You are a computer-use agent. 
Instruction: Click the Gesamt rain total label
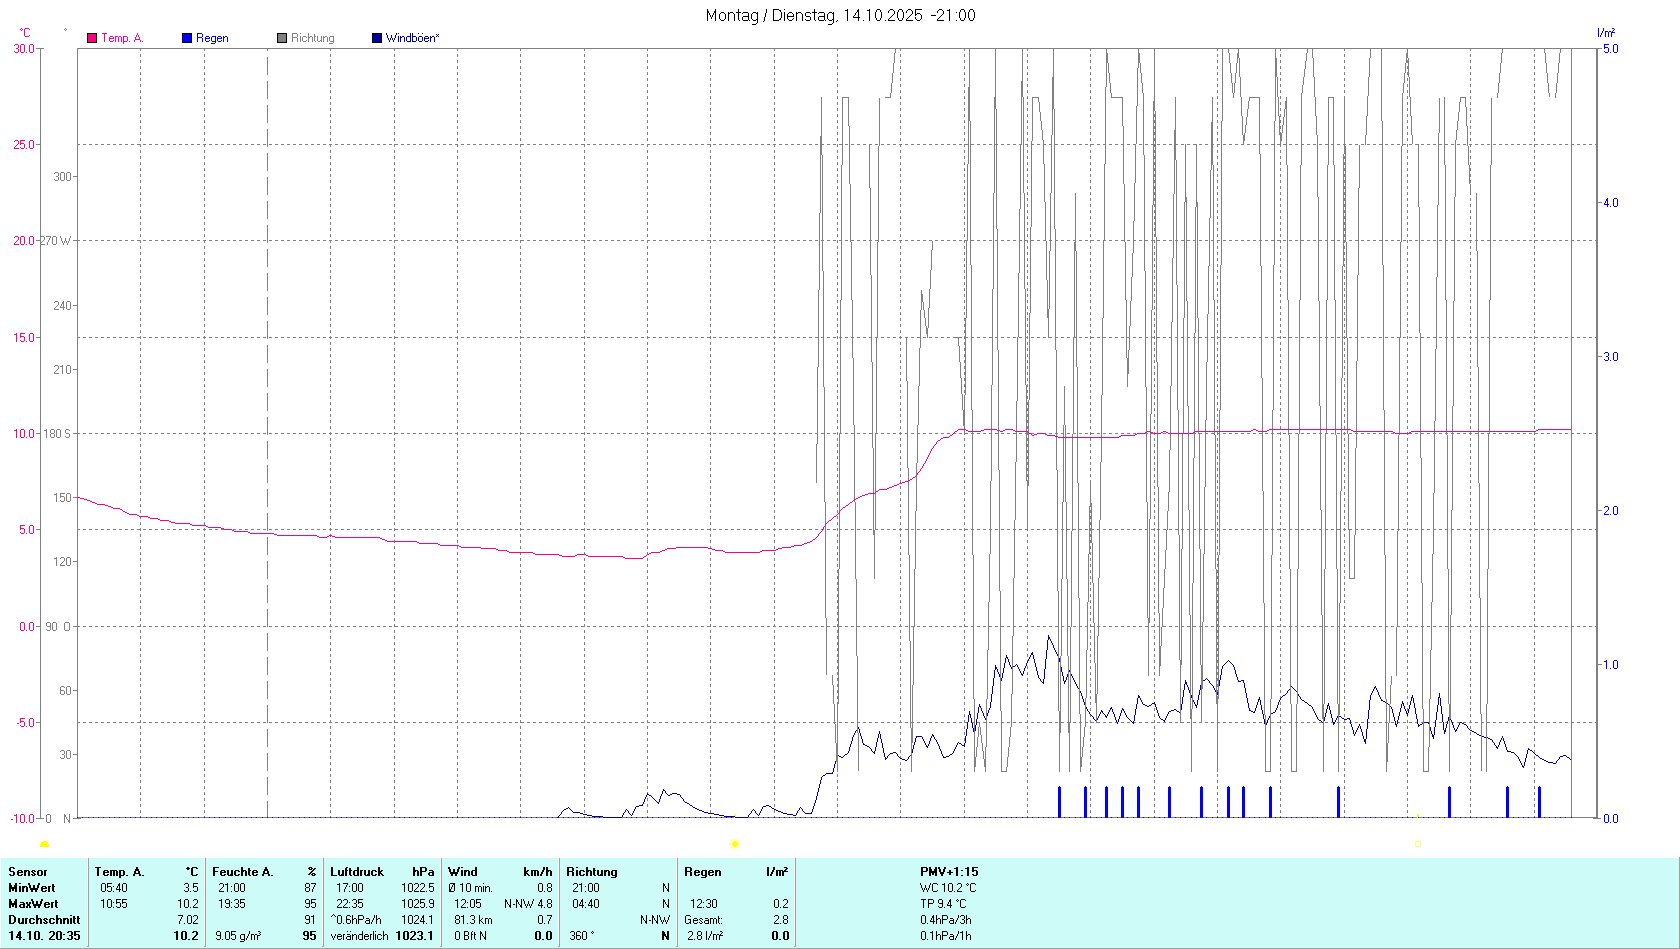click(703, 920)
